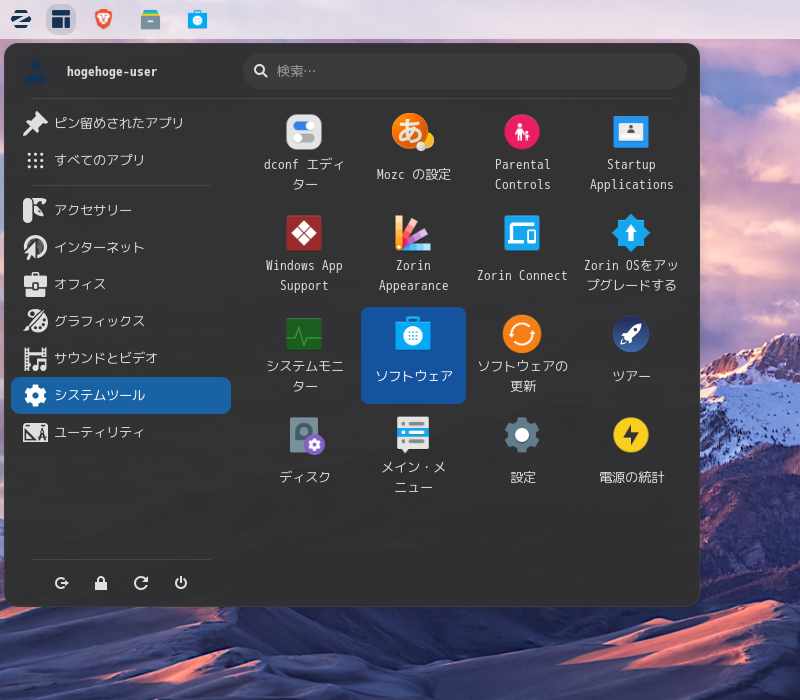Select システムツール category
Image resolution: width=800 pixels, height=700 pixels.
pos(121,395)
